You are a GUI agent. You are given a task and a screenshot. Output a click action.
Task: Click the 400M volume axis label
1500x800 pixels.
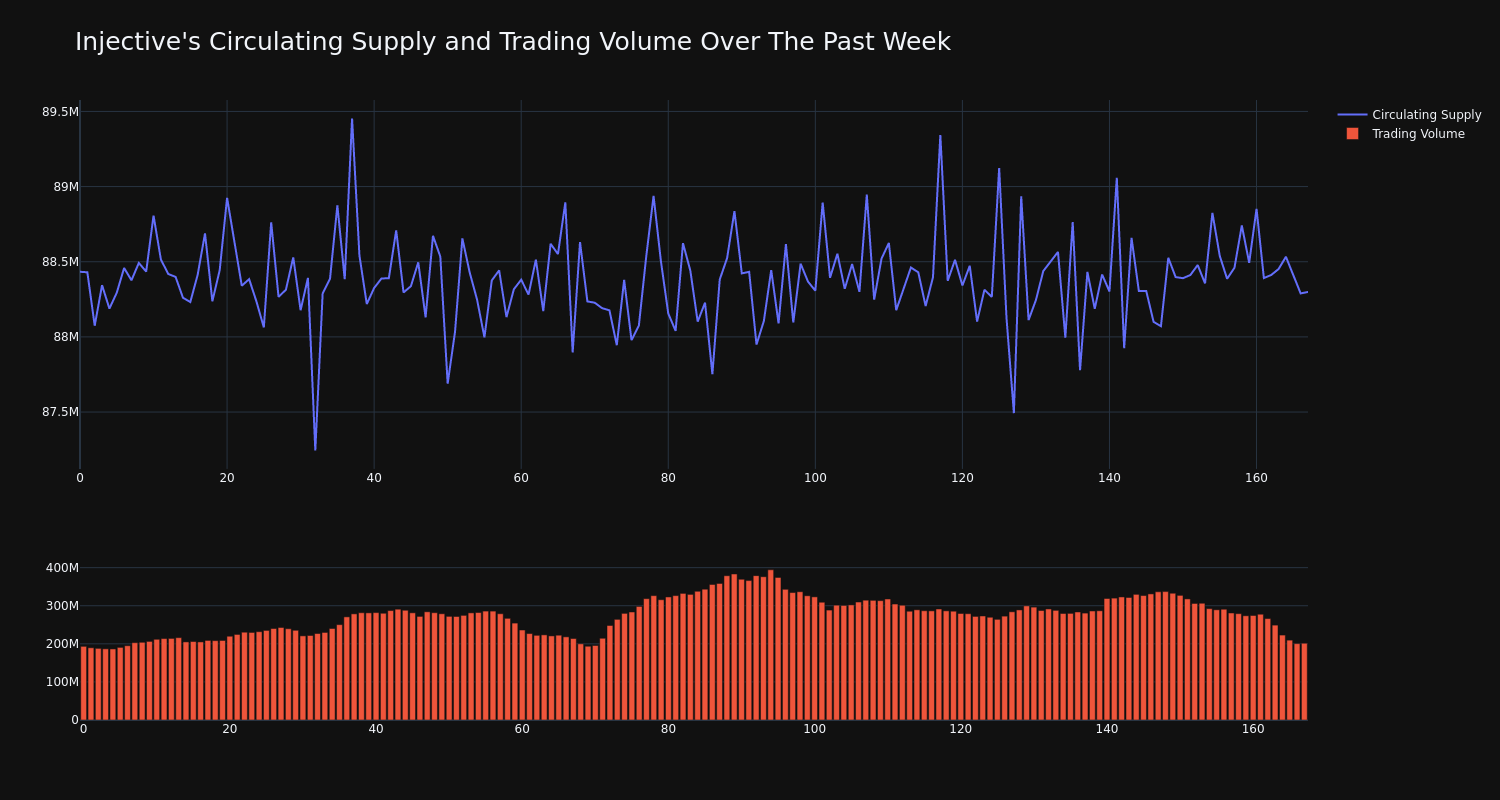point(62,568)
